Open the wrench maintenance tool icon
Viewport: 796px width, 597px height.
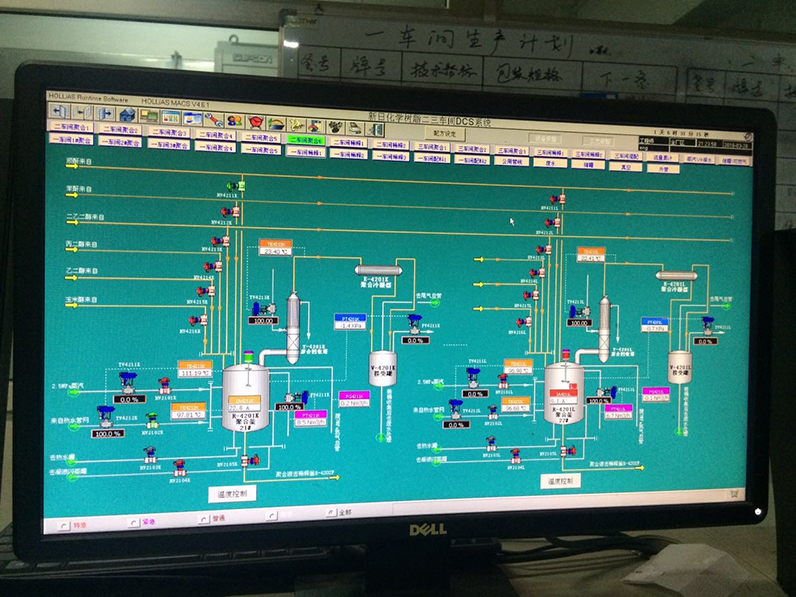tap(213, 119)
